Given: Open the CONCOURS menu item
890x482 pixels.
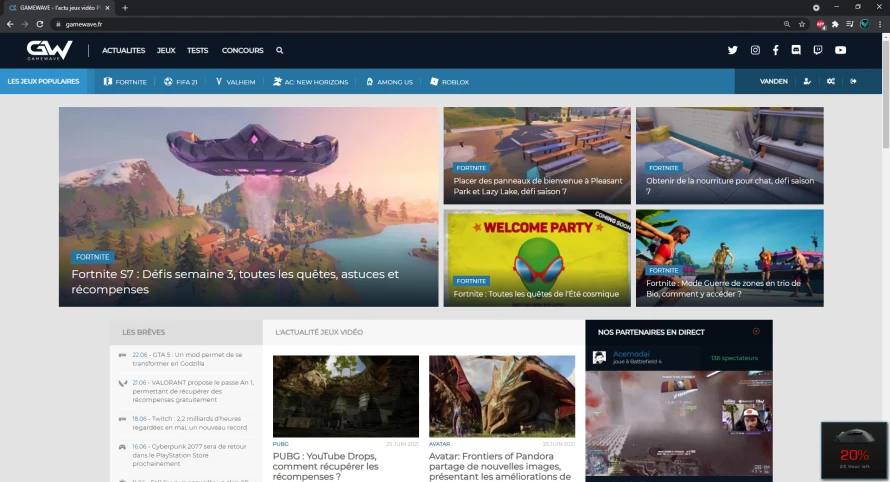Looking at the screenshot, I should point(242,51).
